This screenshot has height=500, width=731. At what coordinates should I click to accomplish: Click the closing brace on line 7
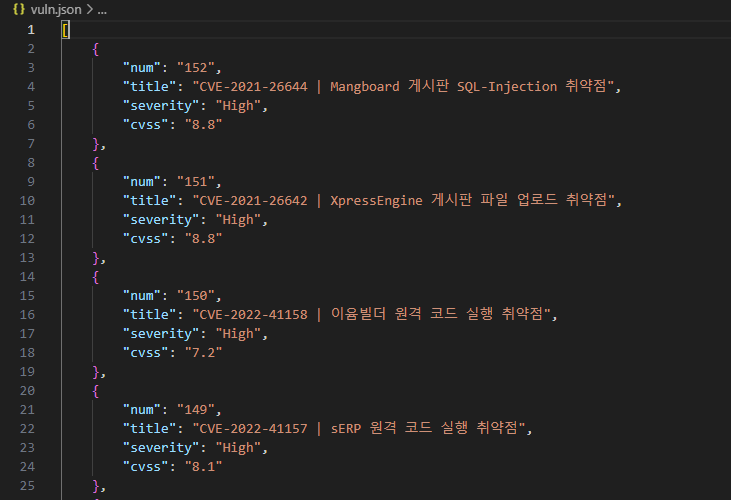point(96,144)
